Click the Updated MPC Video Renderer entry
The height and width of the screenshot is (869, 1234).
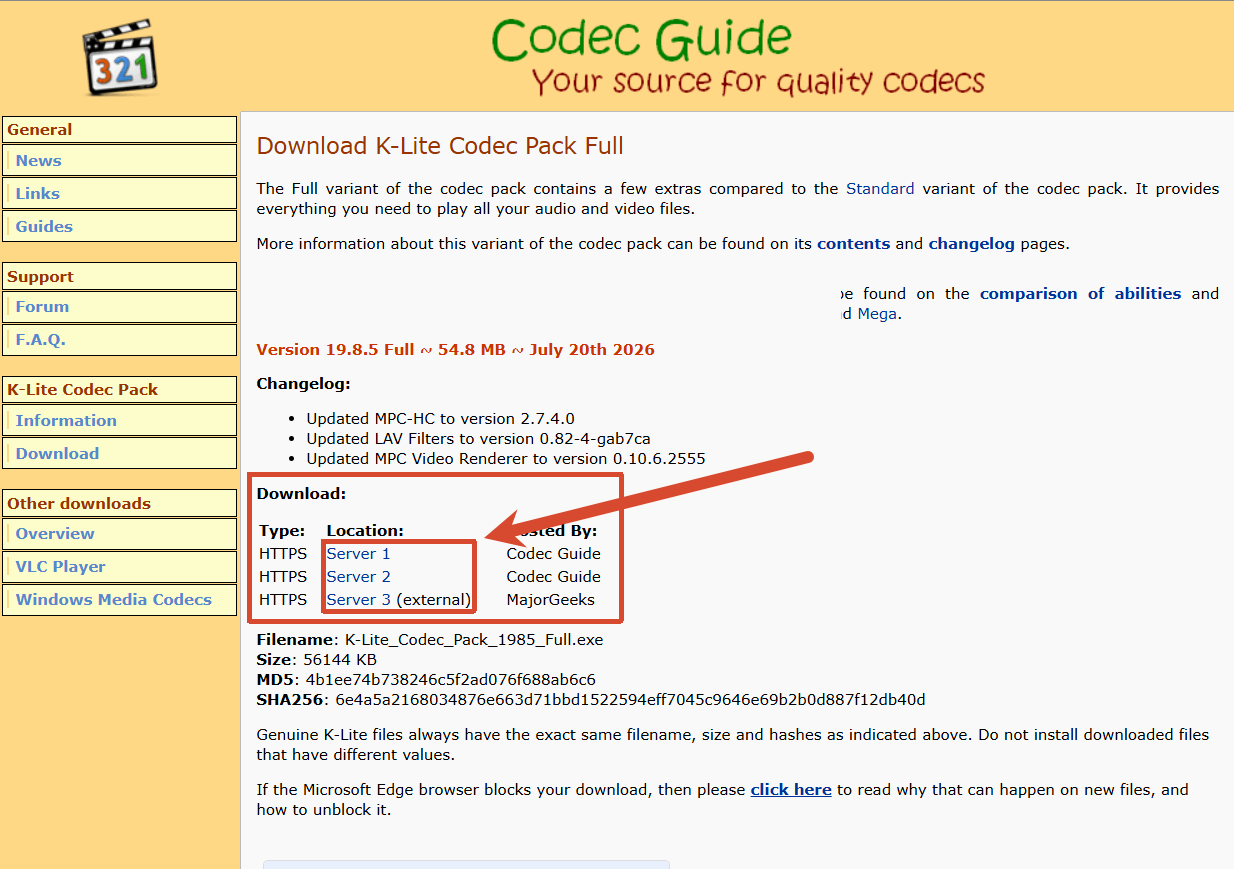click(x=506, y=458)
